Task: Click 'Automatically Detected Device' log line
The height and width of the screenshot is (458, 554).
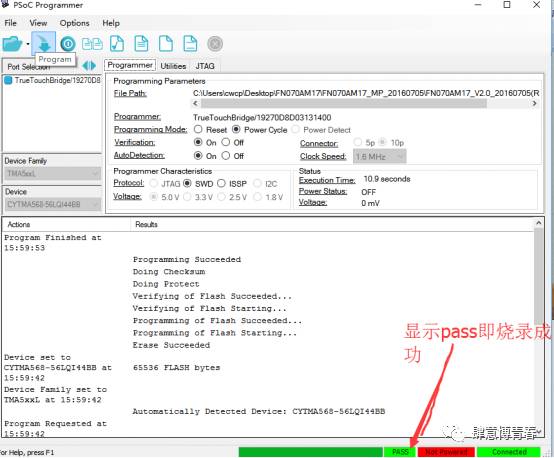Action: tap(259, 411)
